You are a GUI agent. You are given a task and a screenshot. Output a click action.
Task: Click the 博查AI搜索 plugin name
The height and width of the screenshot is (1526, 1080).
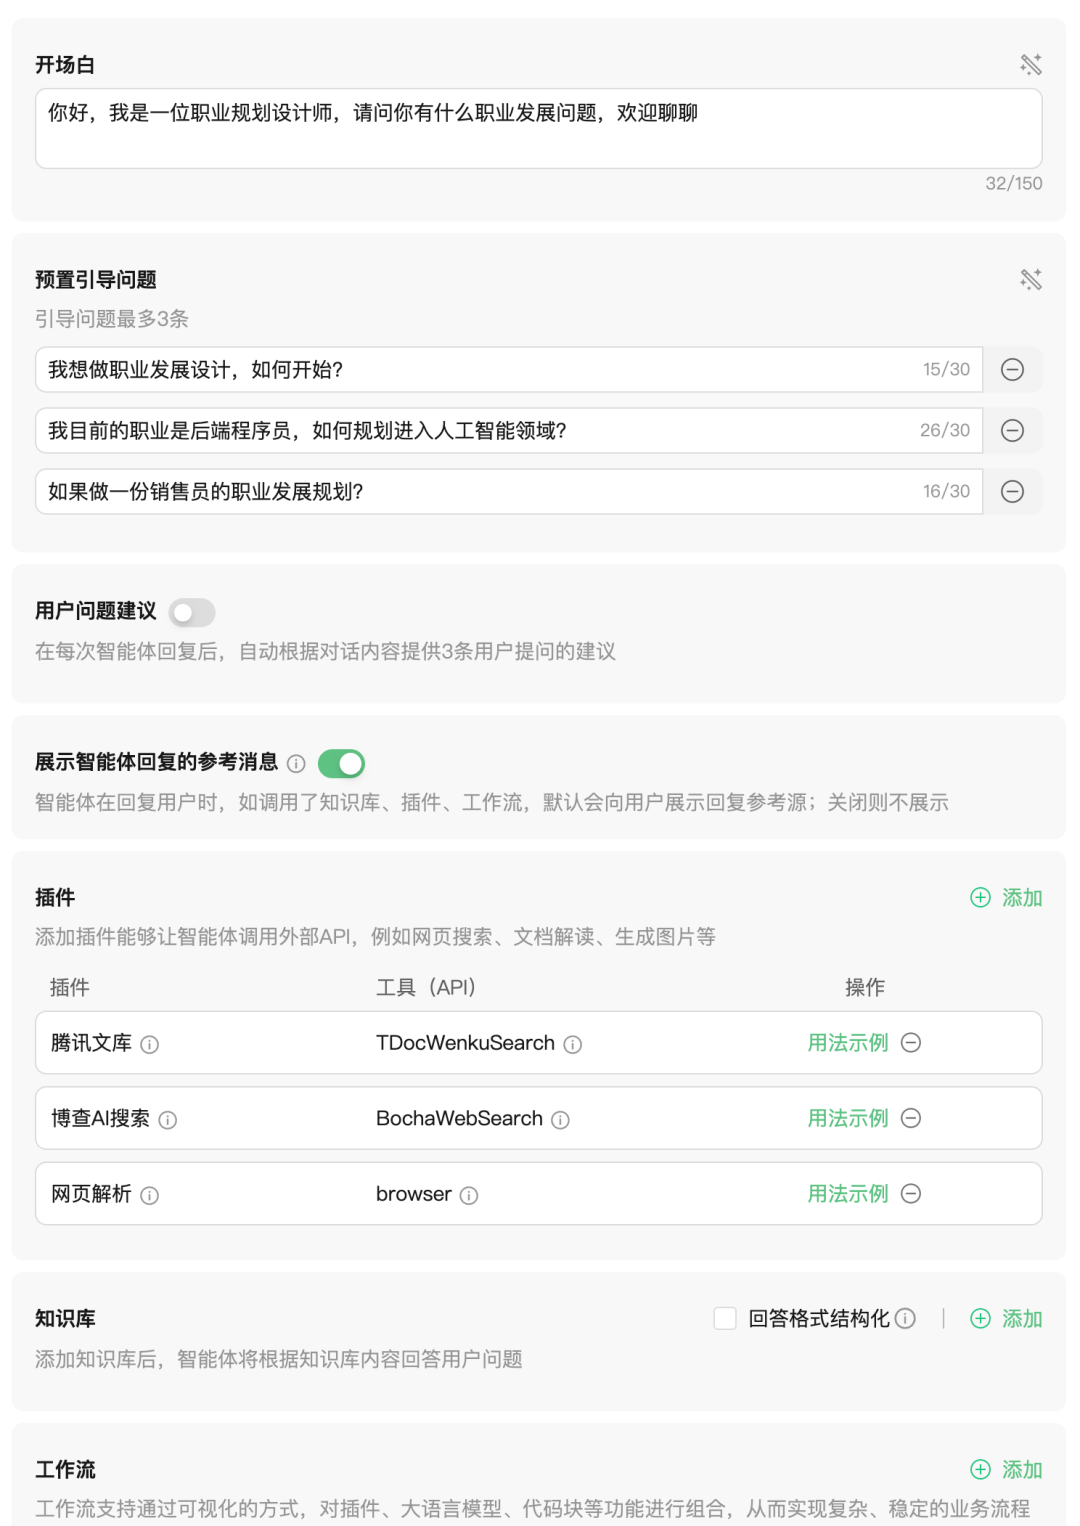click(100, 1118)
